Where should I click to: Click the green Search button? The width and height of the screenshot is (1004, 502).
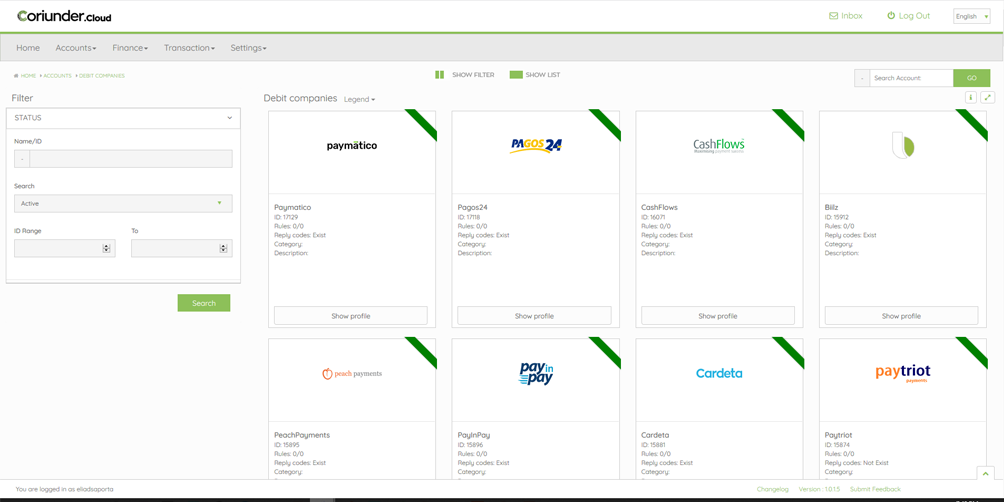point(204,303)
